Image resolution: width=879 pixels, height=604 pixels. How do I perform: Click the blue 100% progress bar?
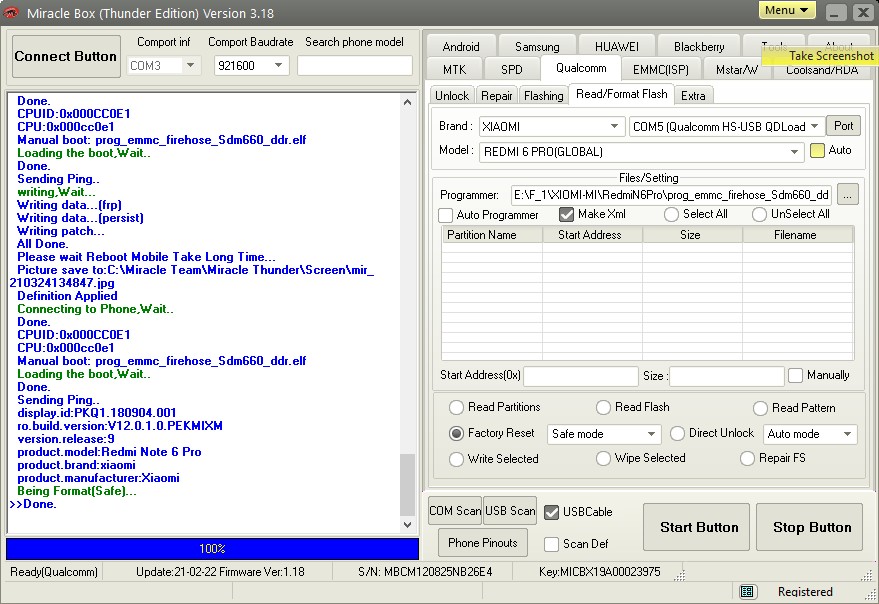tap(212, 549)
